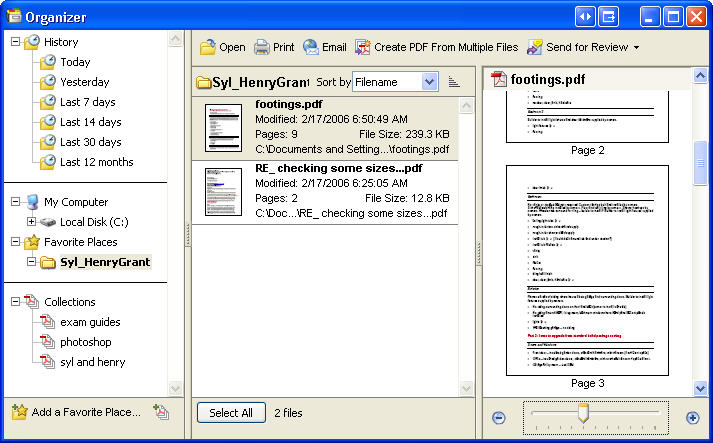Click the Open folder icon in toolbar

(208, 47)
